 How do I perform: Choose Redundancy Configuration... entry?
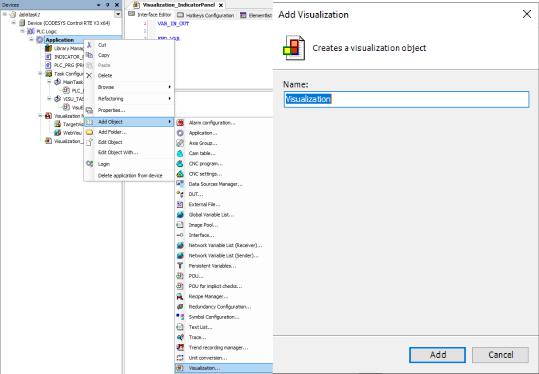(x=224, y=307)
